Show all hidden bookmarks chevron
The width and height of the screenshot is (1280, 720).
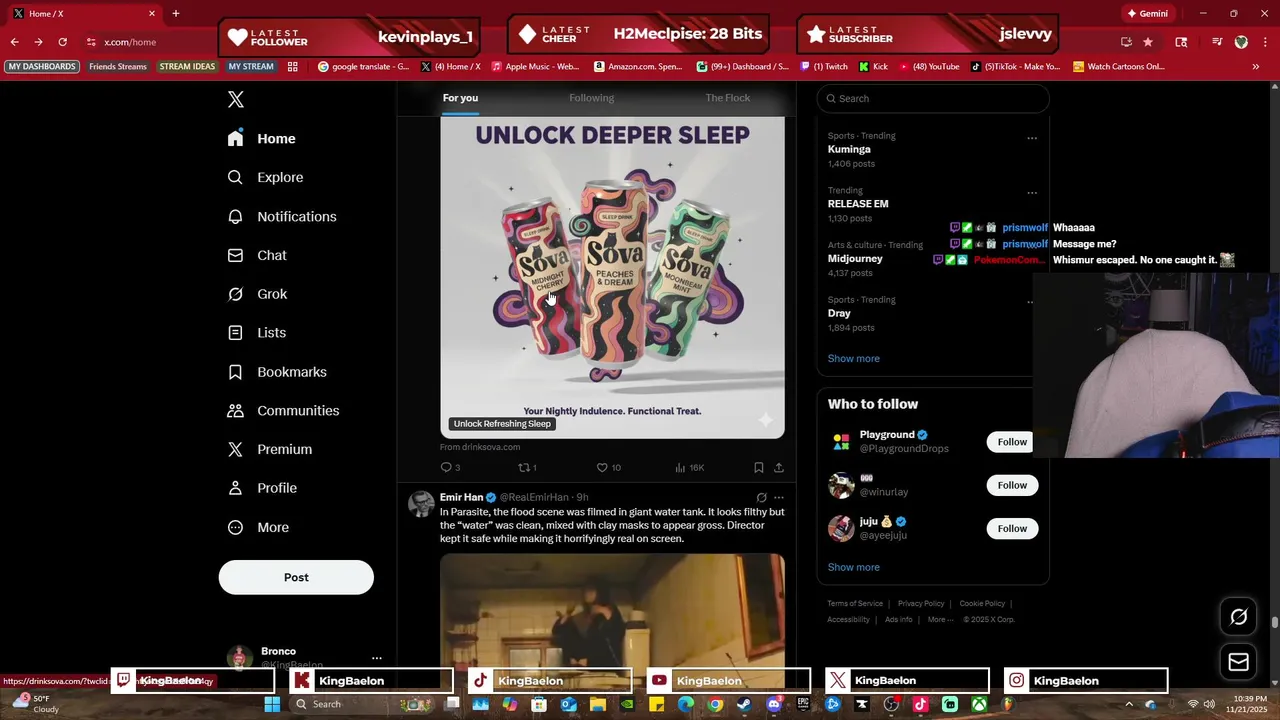1256,67
